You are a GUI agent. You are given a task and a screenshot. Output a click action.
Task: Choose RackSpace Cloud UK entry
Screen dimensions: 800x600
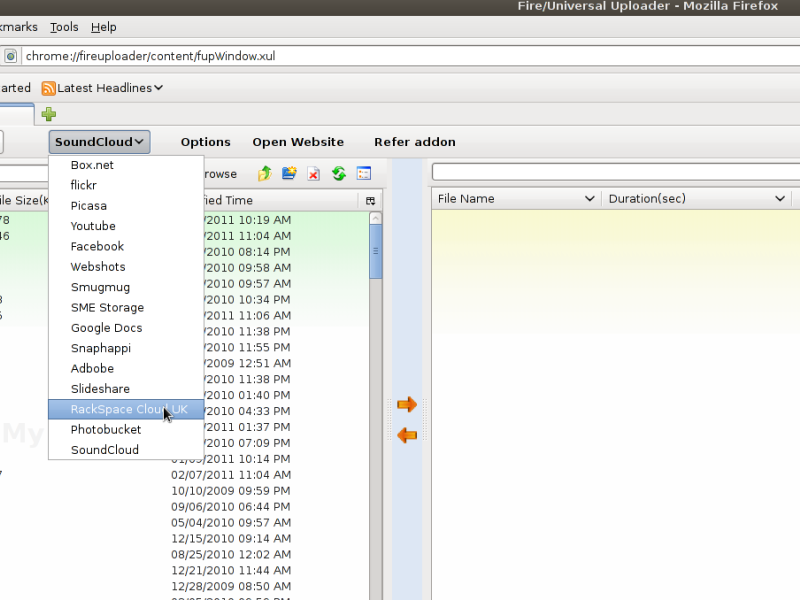tap(126, 409)
